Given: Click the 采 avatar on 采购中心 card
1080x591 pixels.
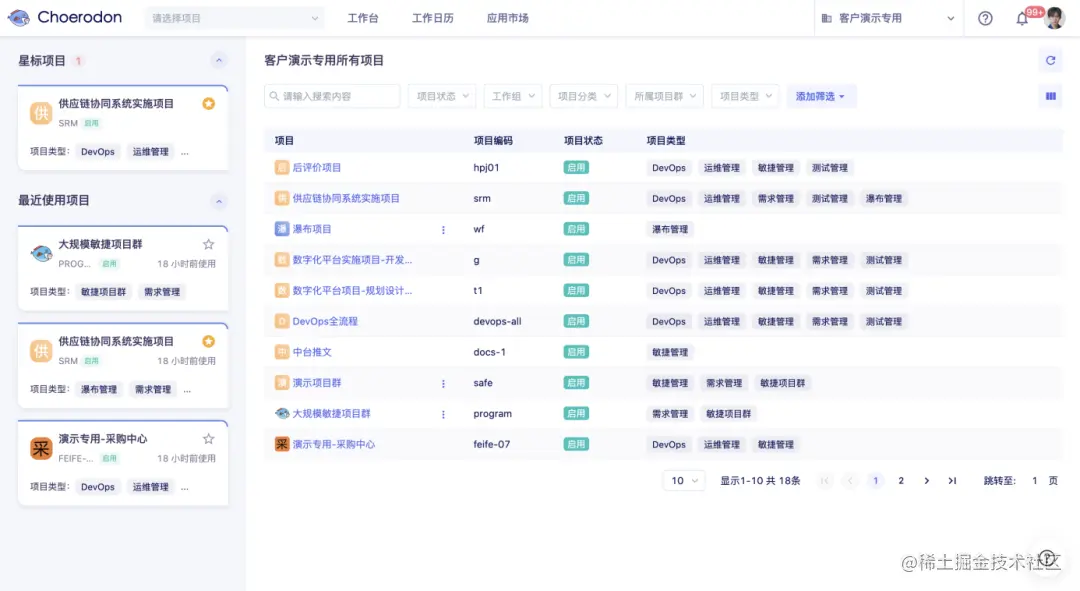Looking at the screenshot, I should tap(41, 448).
